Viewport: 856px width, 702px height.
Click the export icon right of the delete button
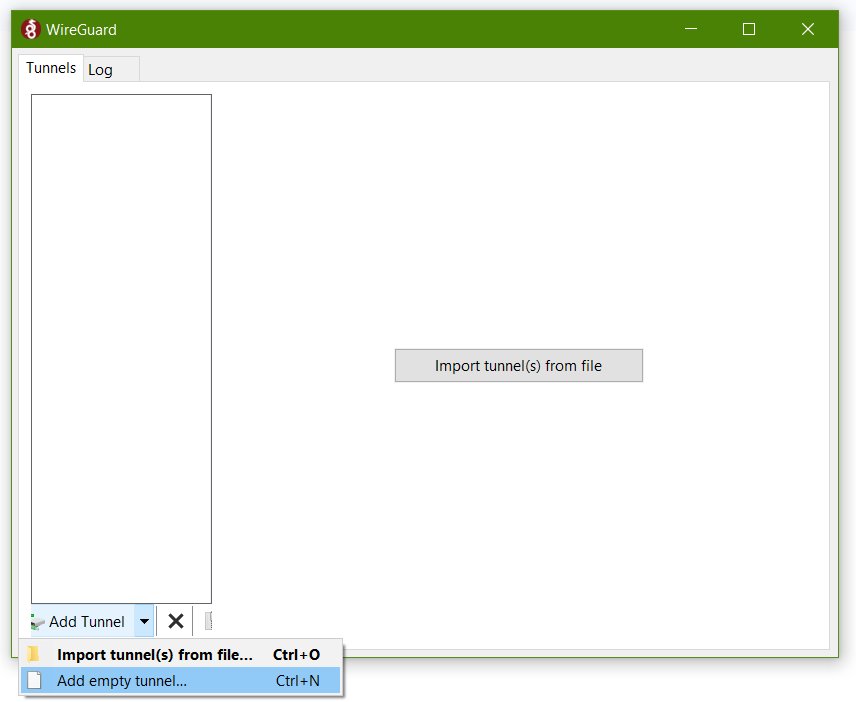208,621
